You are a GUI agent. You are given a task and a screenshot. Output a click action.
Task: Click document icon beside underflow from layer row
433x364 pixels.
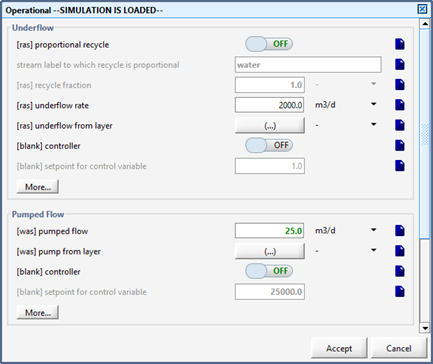tap(400, 125)
